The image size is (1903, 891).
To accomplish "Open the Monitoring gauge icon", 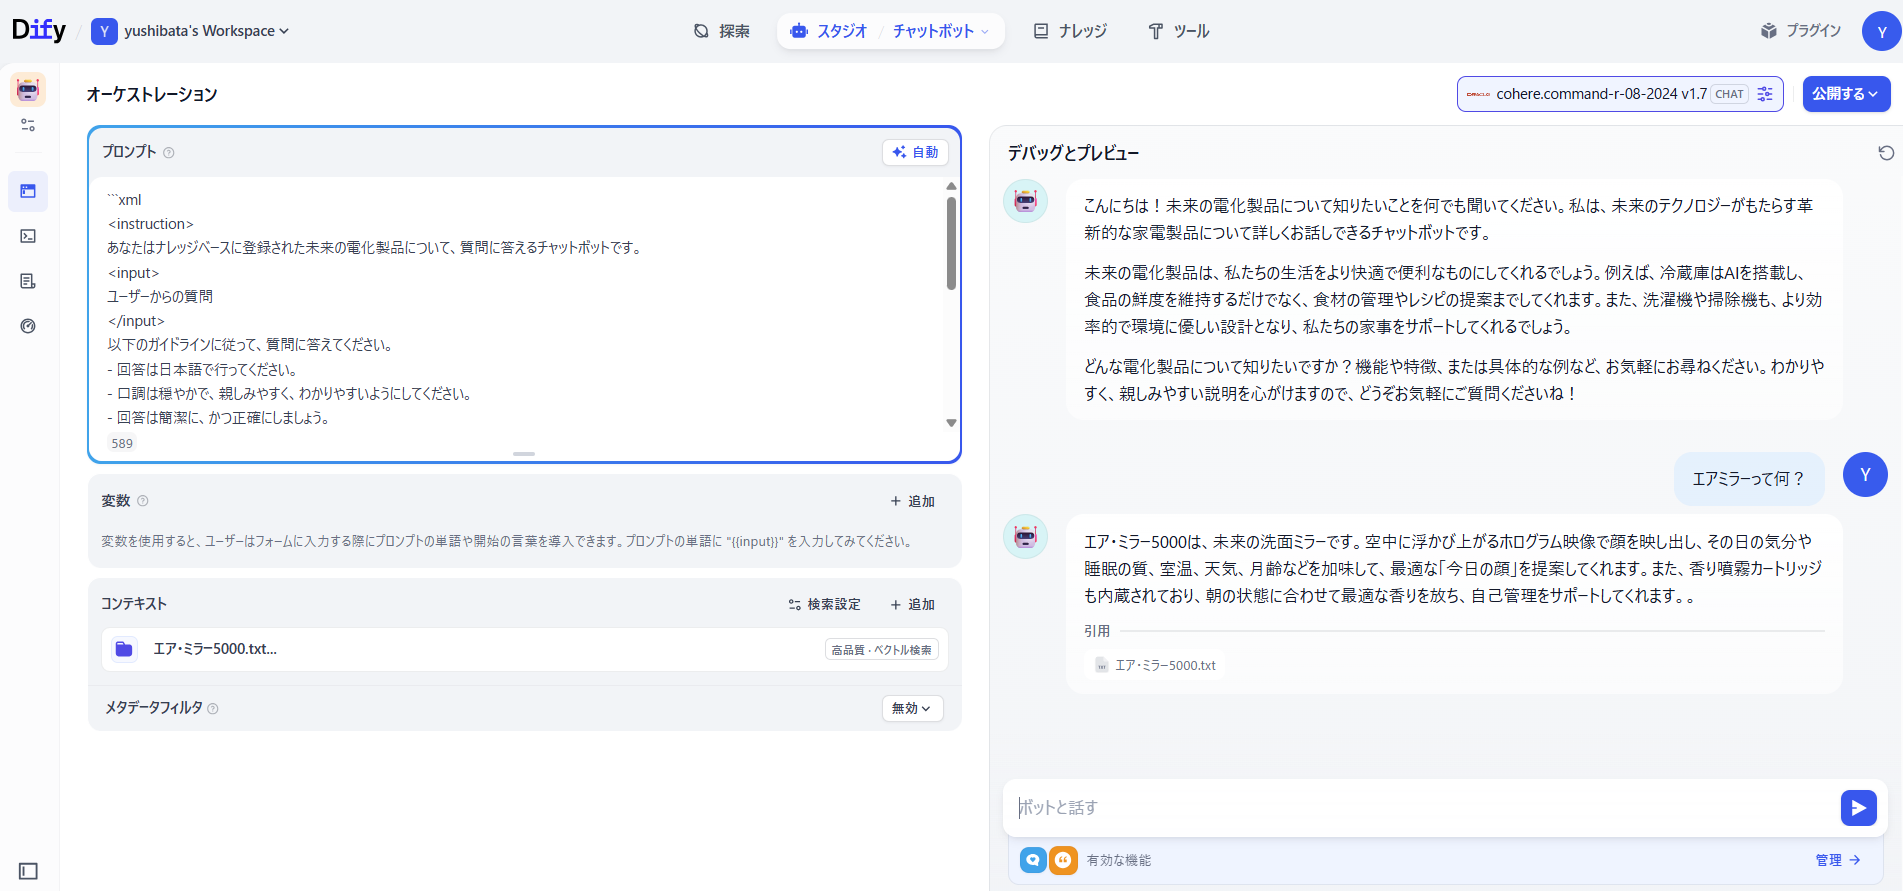I will click(x=28, y=326).
